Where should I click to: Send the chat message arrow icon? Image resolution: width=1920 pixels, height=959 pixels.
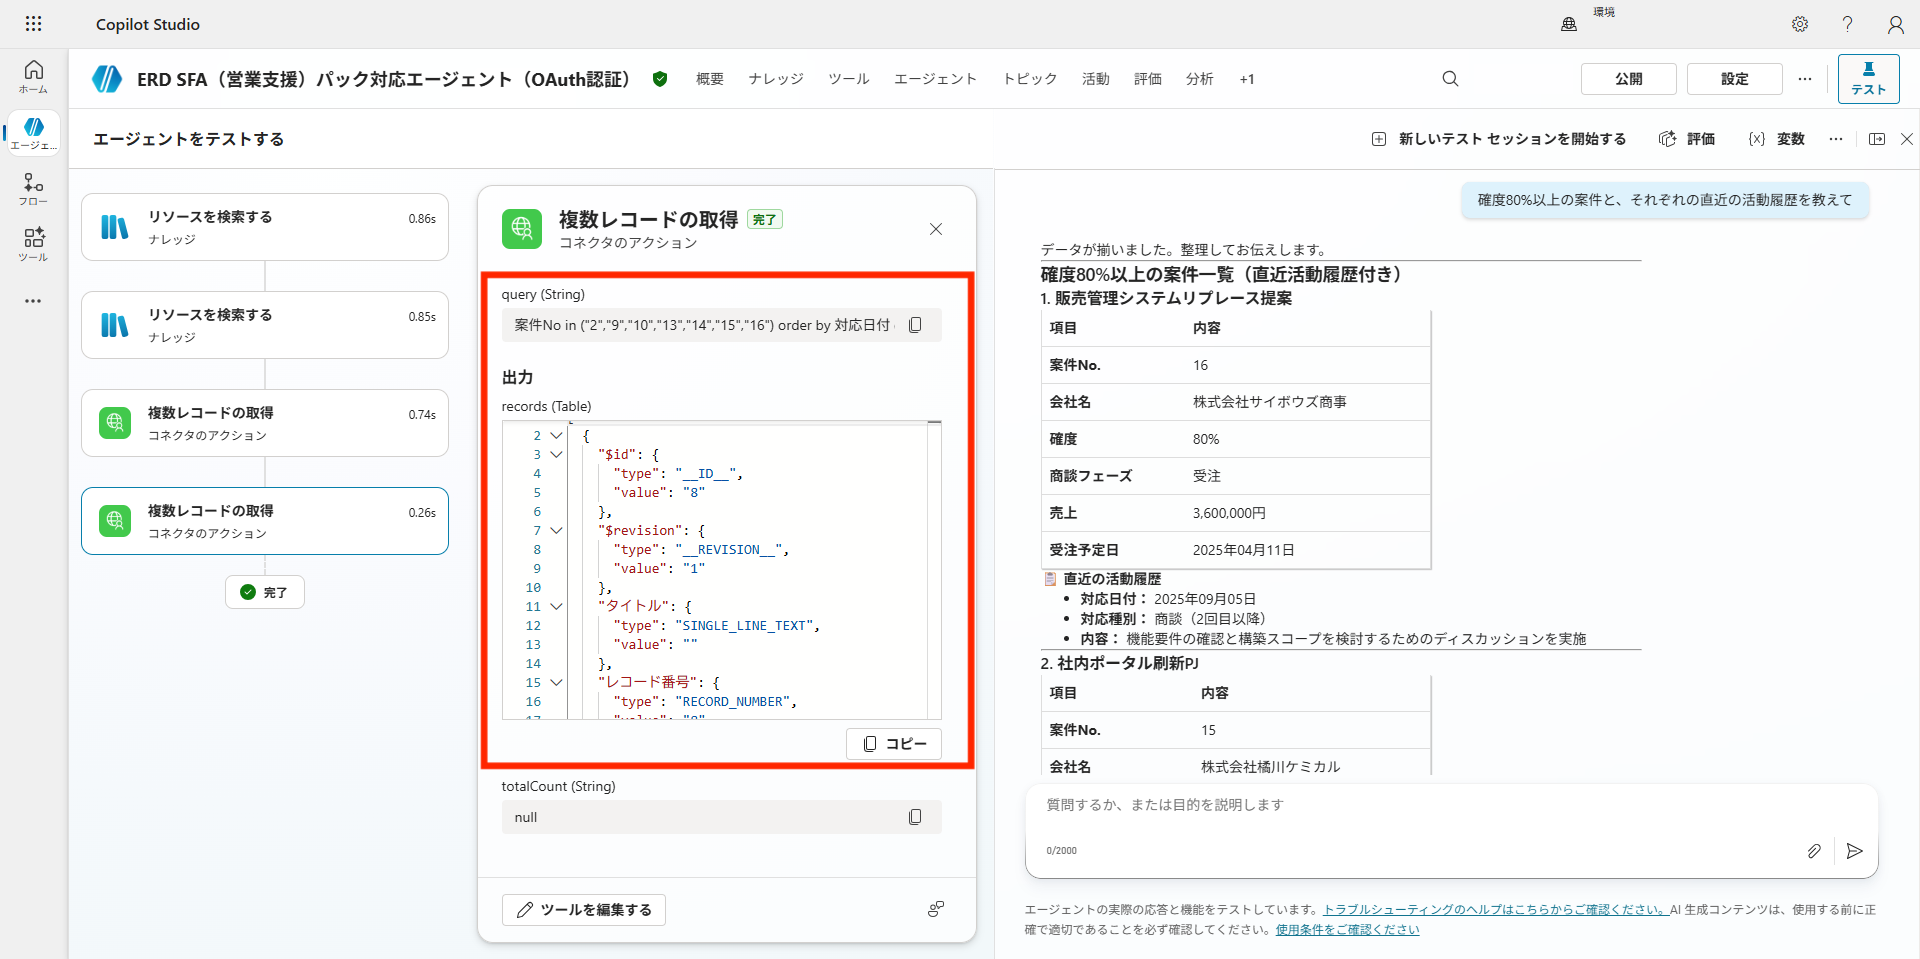pos(1855,851)
